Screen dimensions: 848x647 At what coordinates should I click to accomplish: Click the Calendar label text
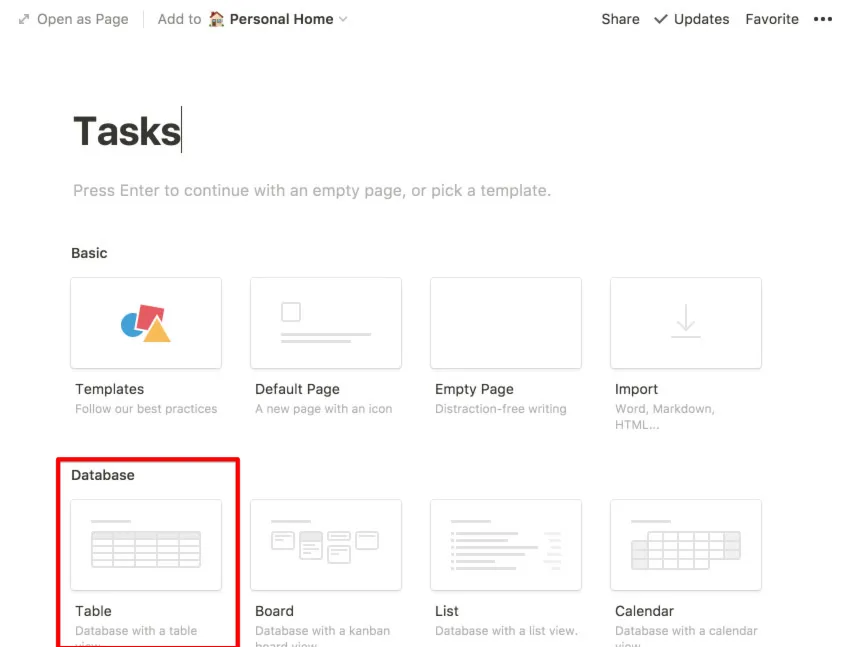(x=644, y=611)
